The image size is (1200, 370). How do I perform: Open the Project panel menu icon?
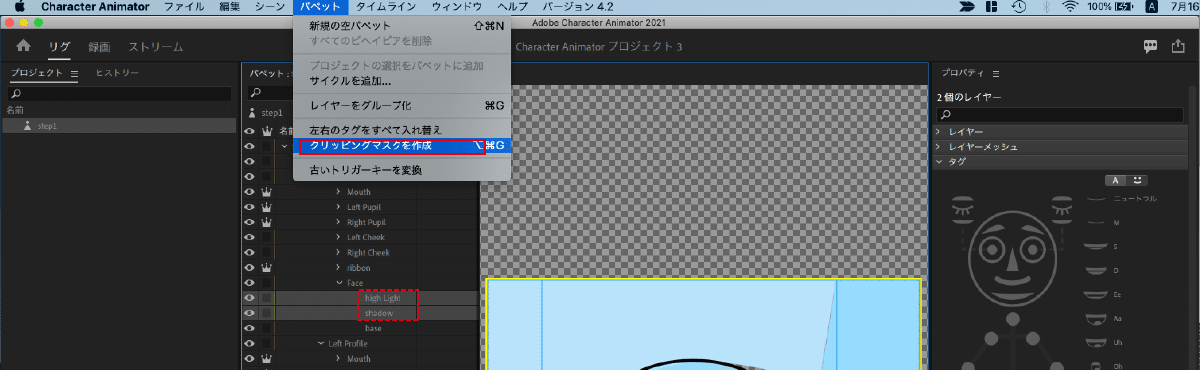tap(74, 73)
